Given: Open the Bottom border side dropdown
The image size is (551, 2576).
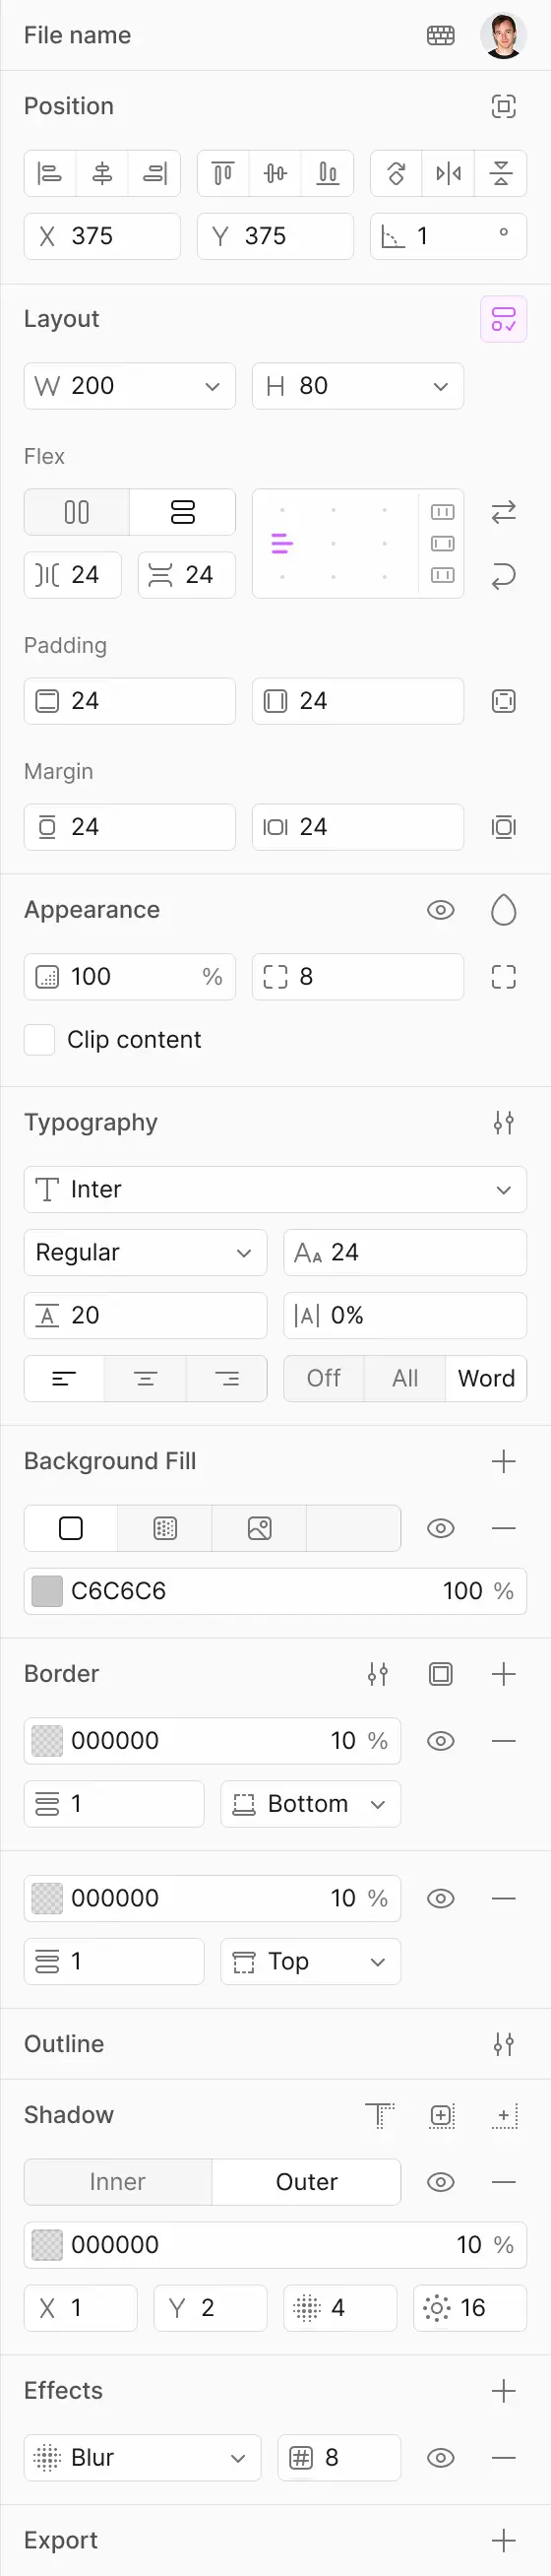Looking at the screenshot, I should pyautogui.click(x=310, y=1803).
